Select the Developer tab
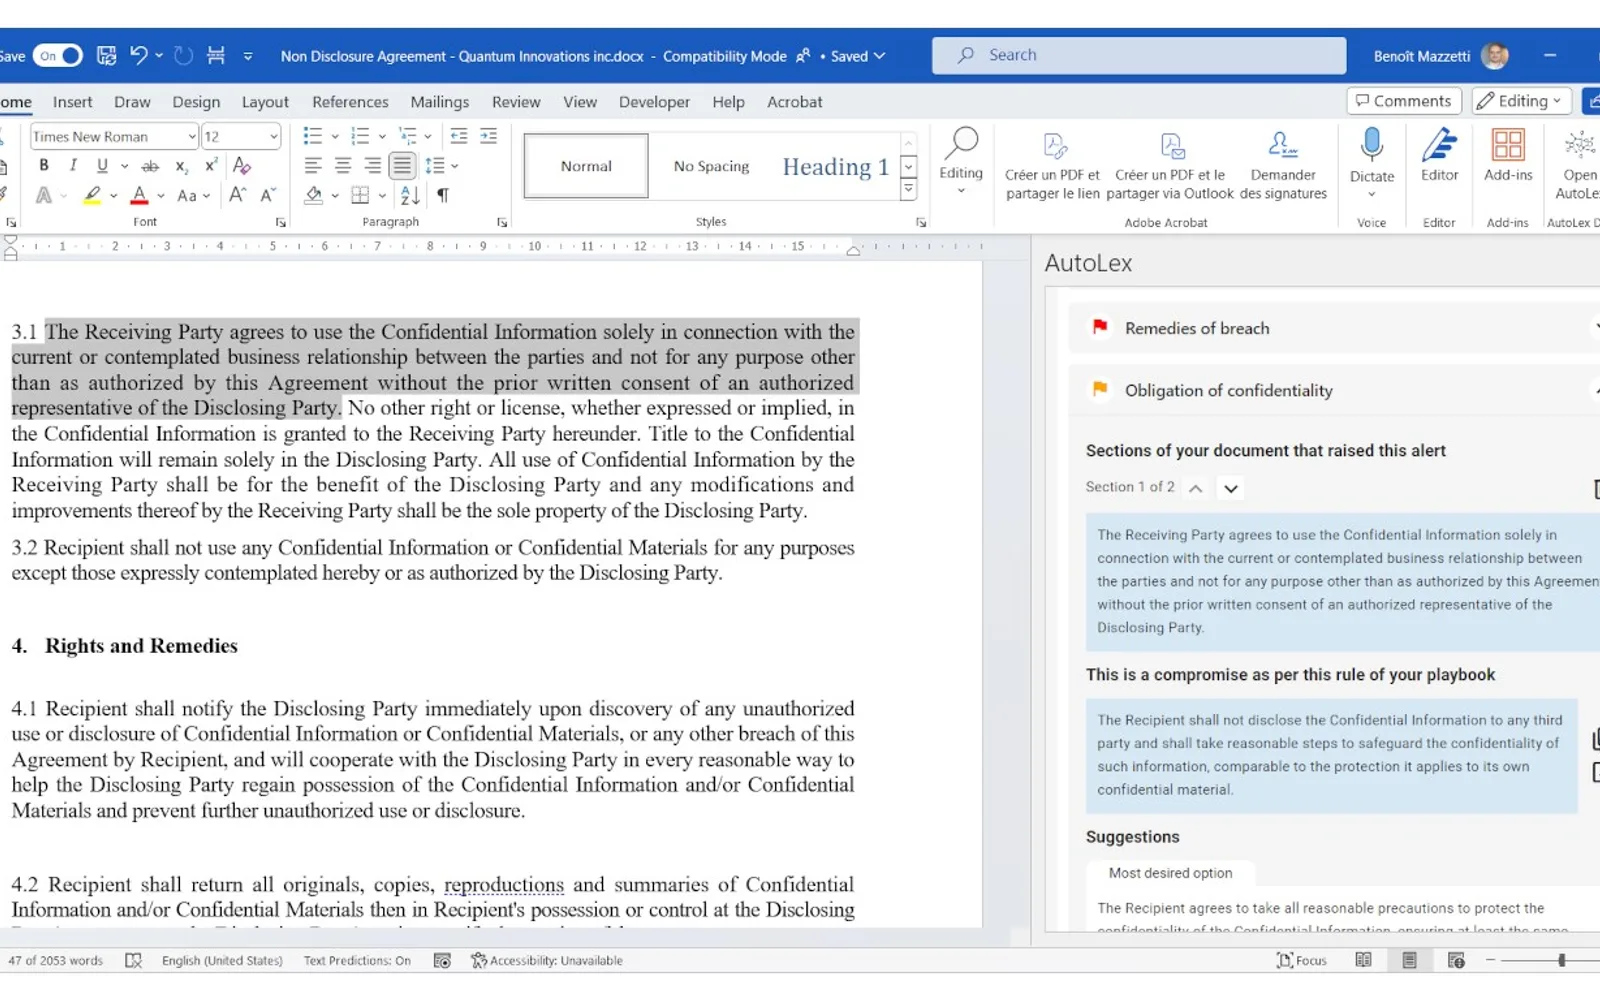Screen dimensions: 1600x1000 pos(654,102)
